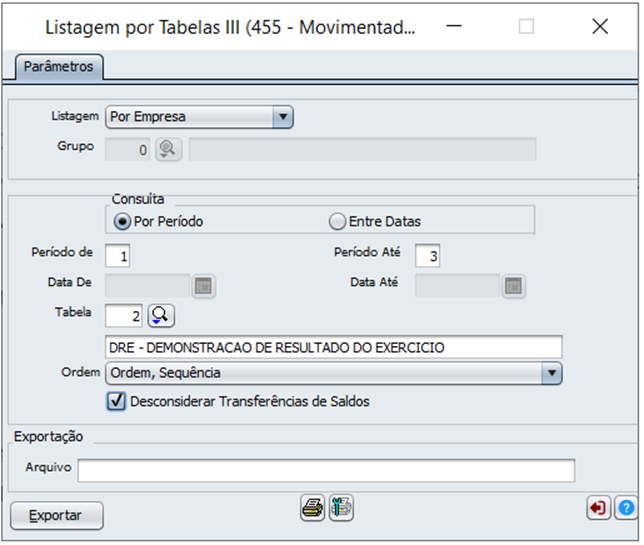Maximize the Listagem por Tabelas window
The image size is (644, 545).
[x=526, y=27]
